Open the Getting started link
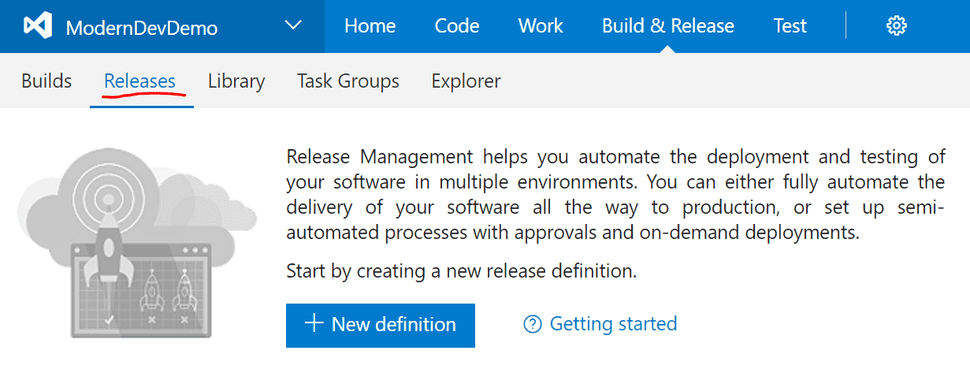 click(613, 323)
